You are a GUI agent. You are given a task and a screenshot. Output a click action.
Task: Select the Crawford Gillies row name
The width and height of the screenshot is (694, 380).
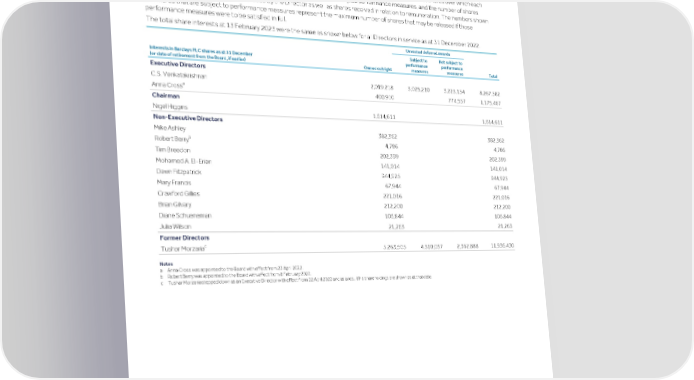(178, 193)
